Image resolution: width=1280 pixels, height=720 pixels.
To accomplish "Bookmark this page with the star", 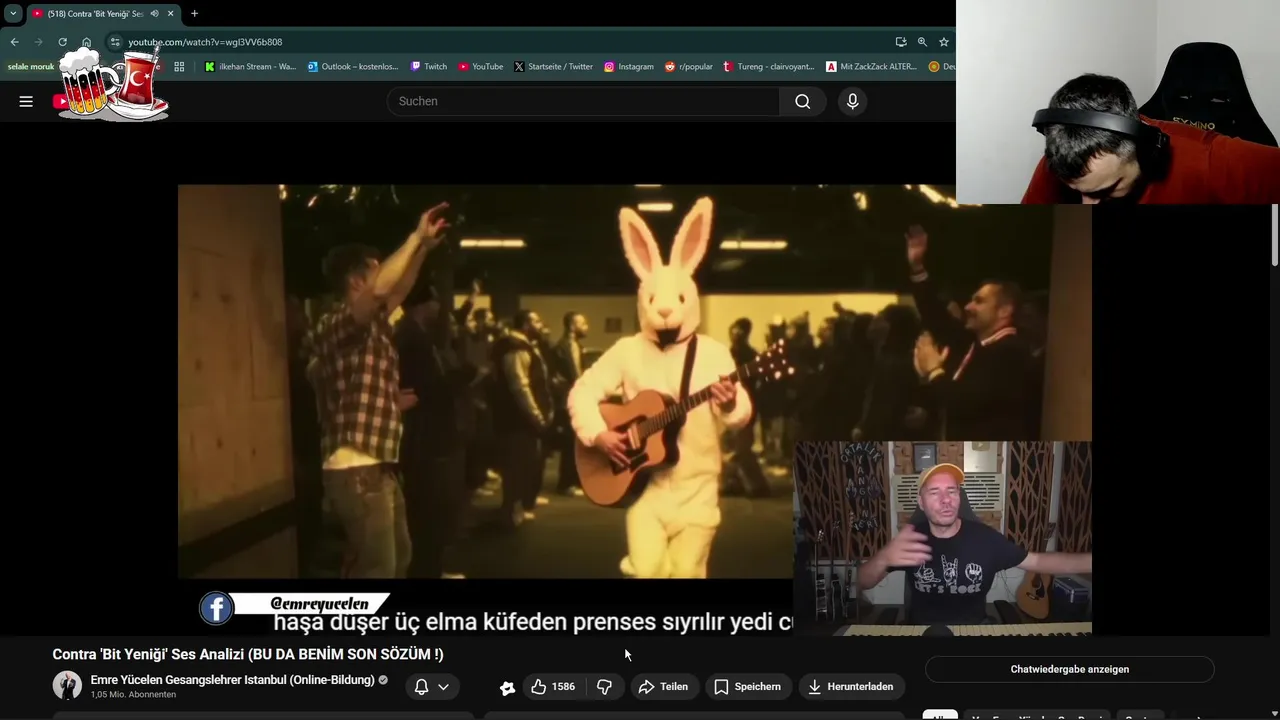I will (x=943, y=42).
